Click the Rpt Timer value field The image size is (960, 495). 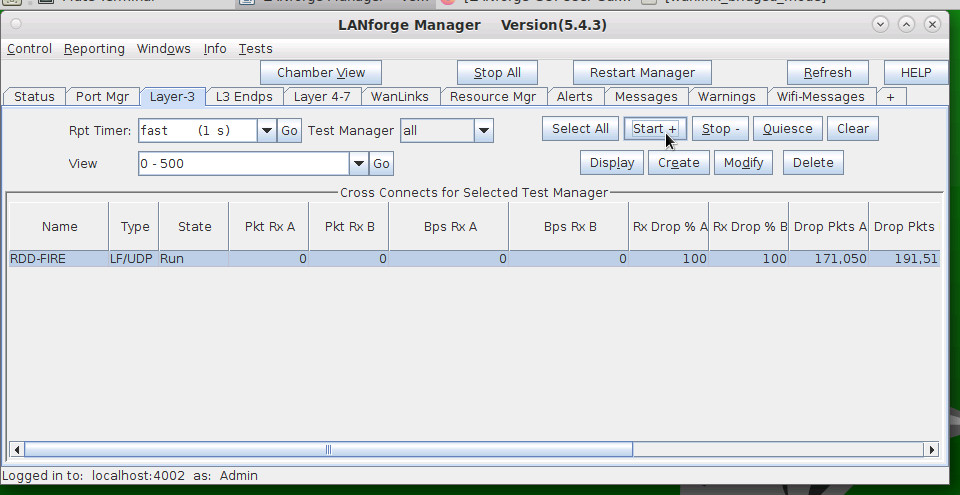[x=198, y=130]
